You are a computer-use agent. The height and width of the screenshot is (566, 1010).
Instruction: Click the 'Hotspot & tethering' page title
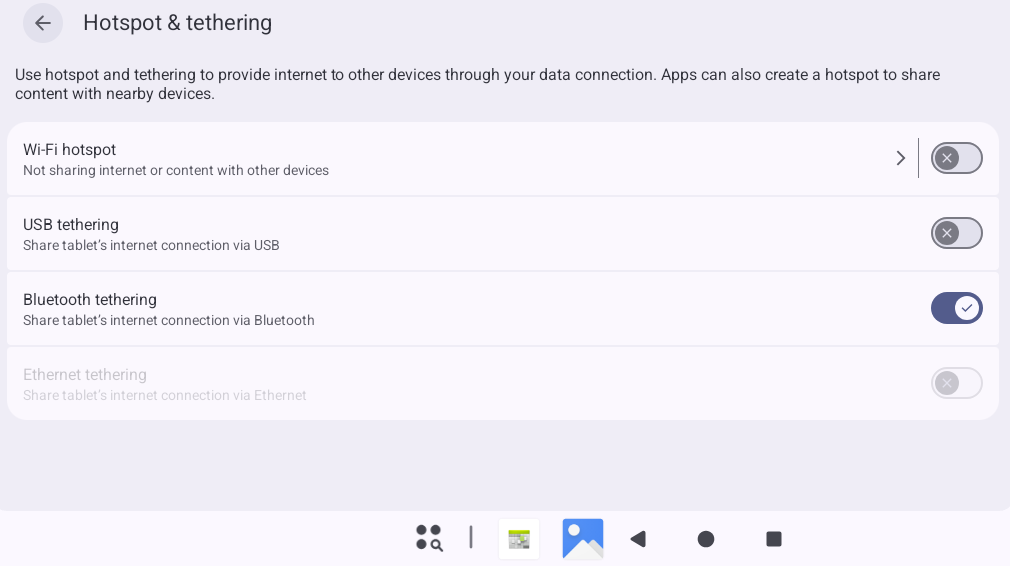click(177, 23)
